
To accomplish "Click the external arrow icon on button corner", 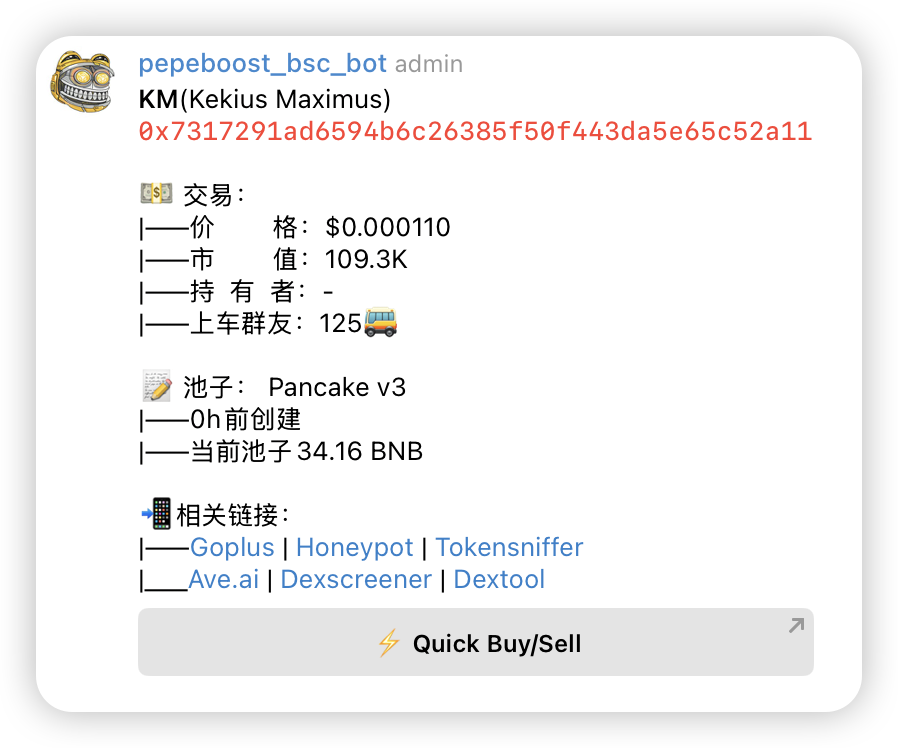I will click(x=796, y=625).
